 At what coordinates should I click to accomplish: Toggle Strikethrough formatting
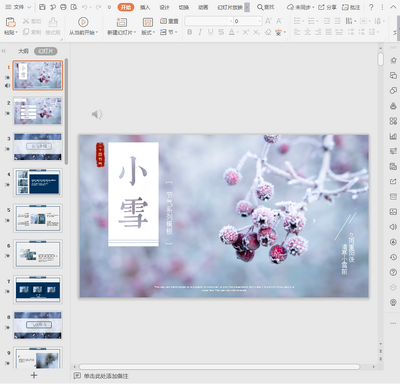coord(221,32)
